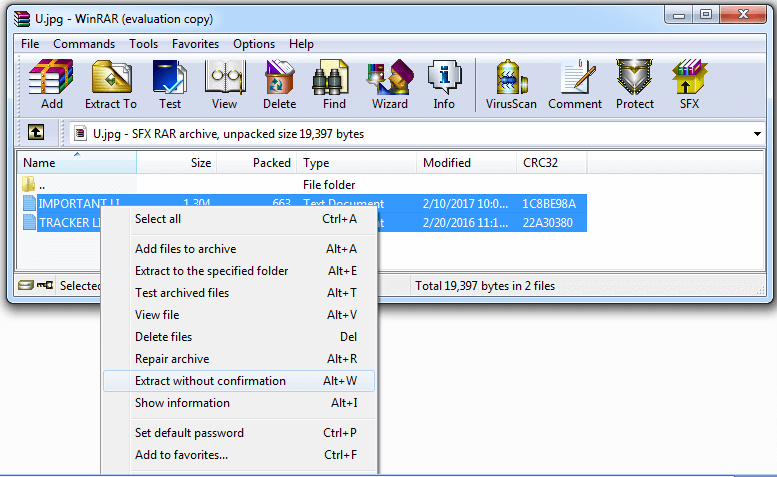Viewport: 777px width, 477px height.
Task: Open the Options menu
Action: point(254,44)
